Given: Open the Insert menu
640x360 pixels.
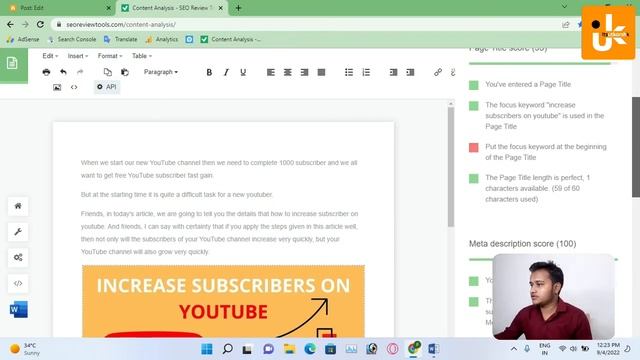Looking at the screenshot, I should [78, 56].
